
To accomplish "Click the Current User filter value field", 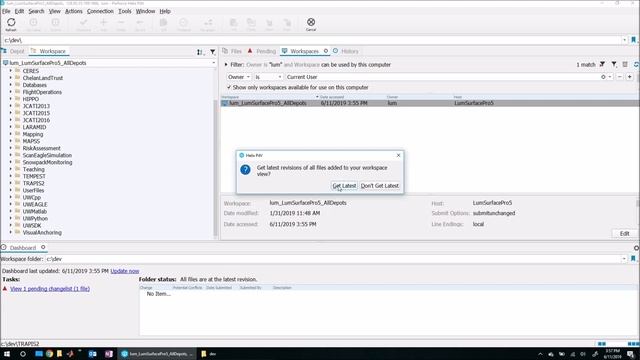I will point(443,77).
